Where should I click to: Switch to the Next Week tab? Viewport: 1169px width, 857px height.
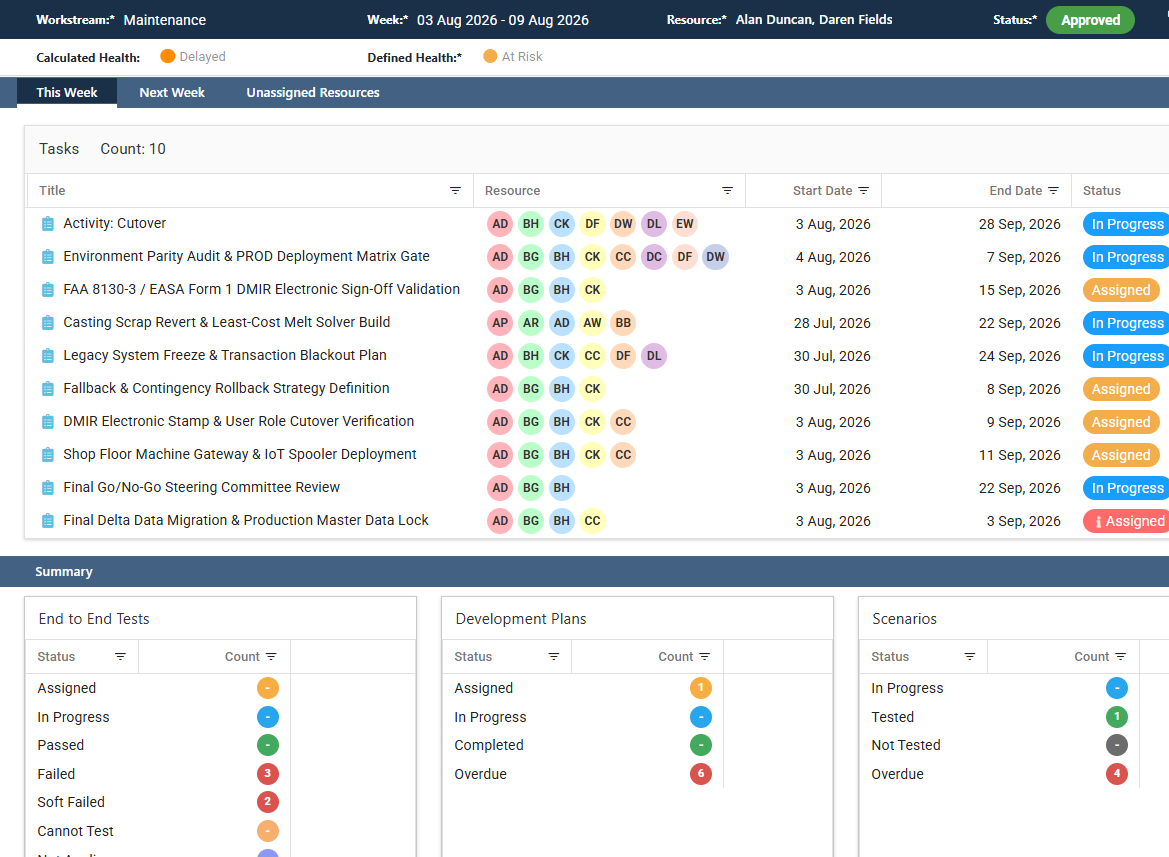[172, 92]
